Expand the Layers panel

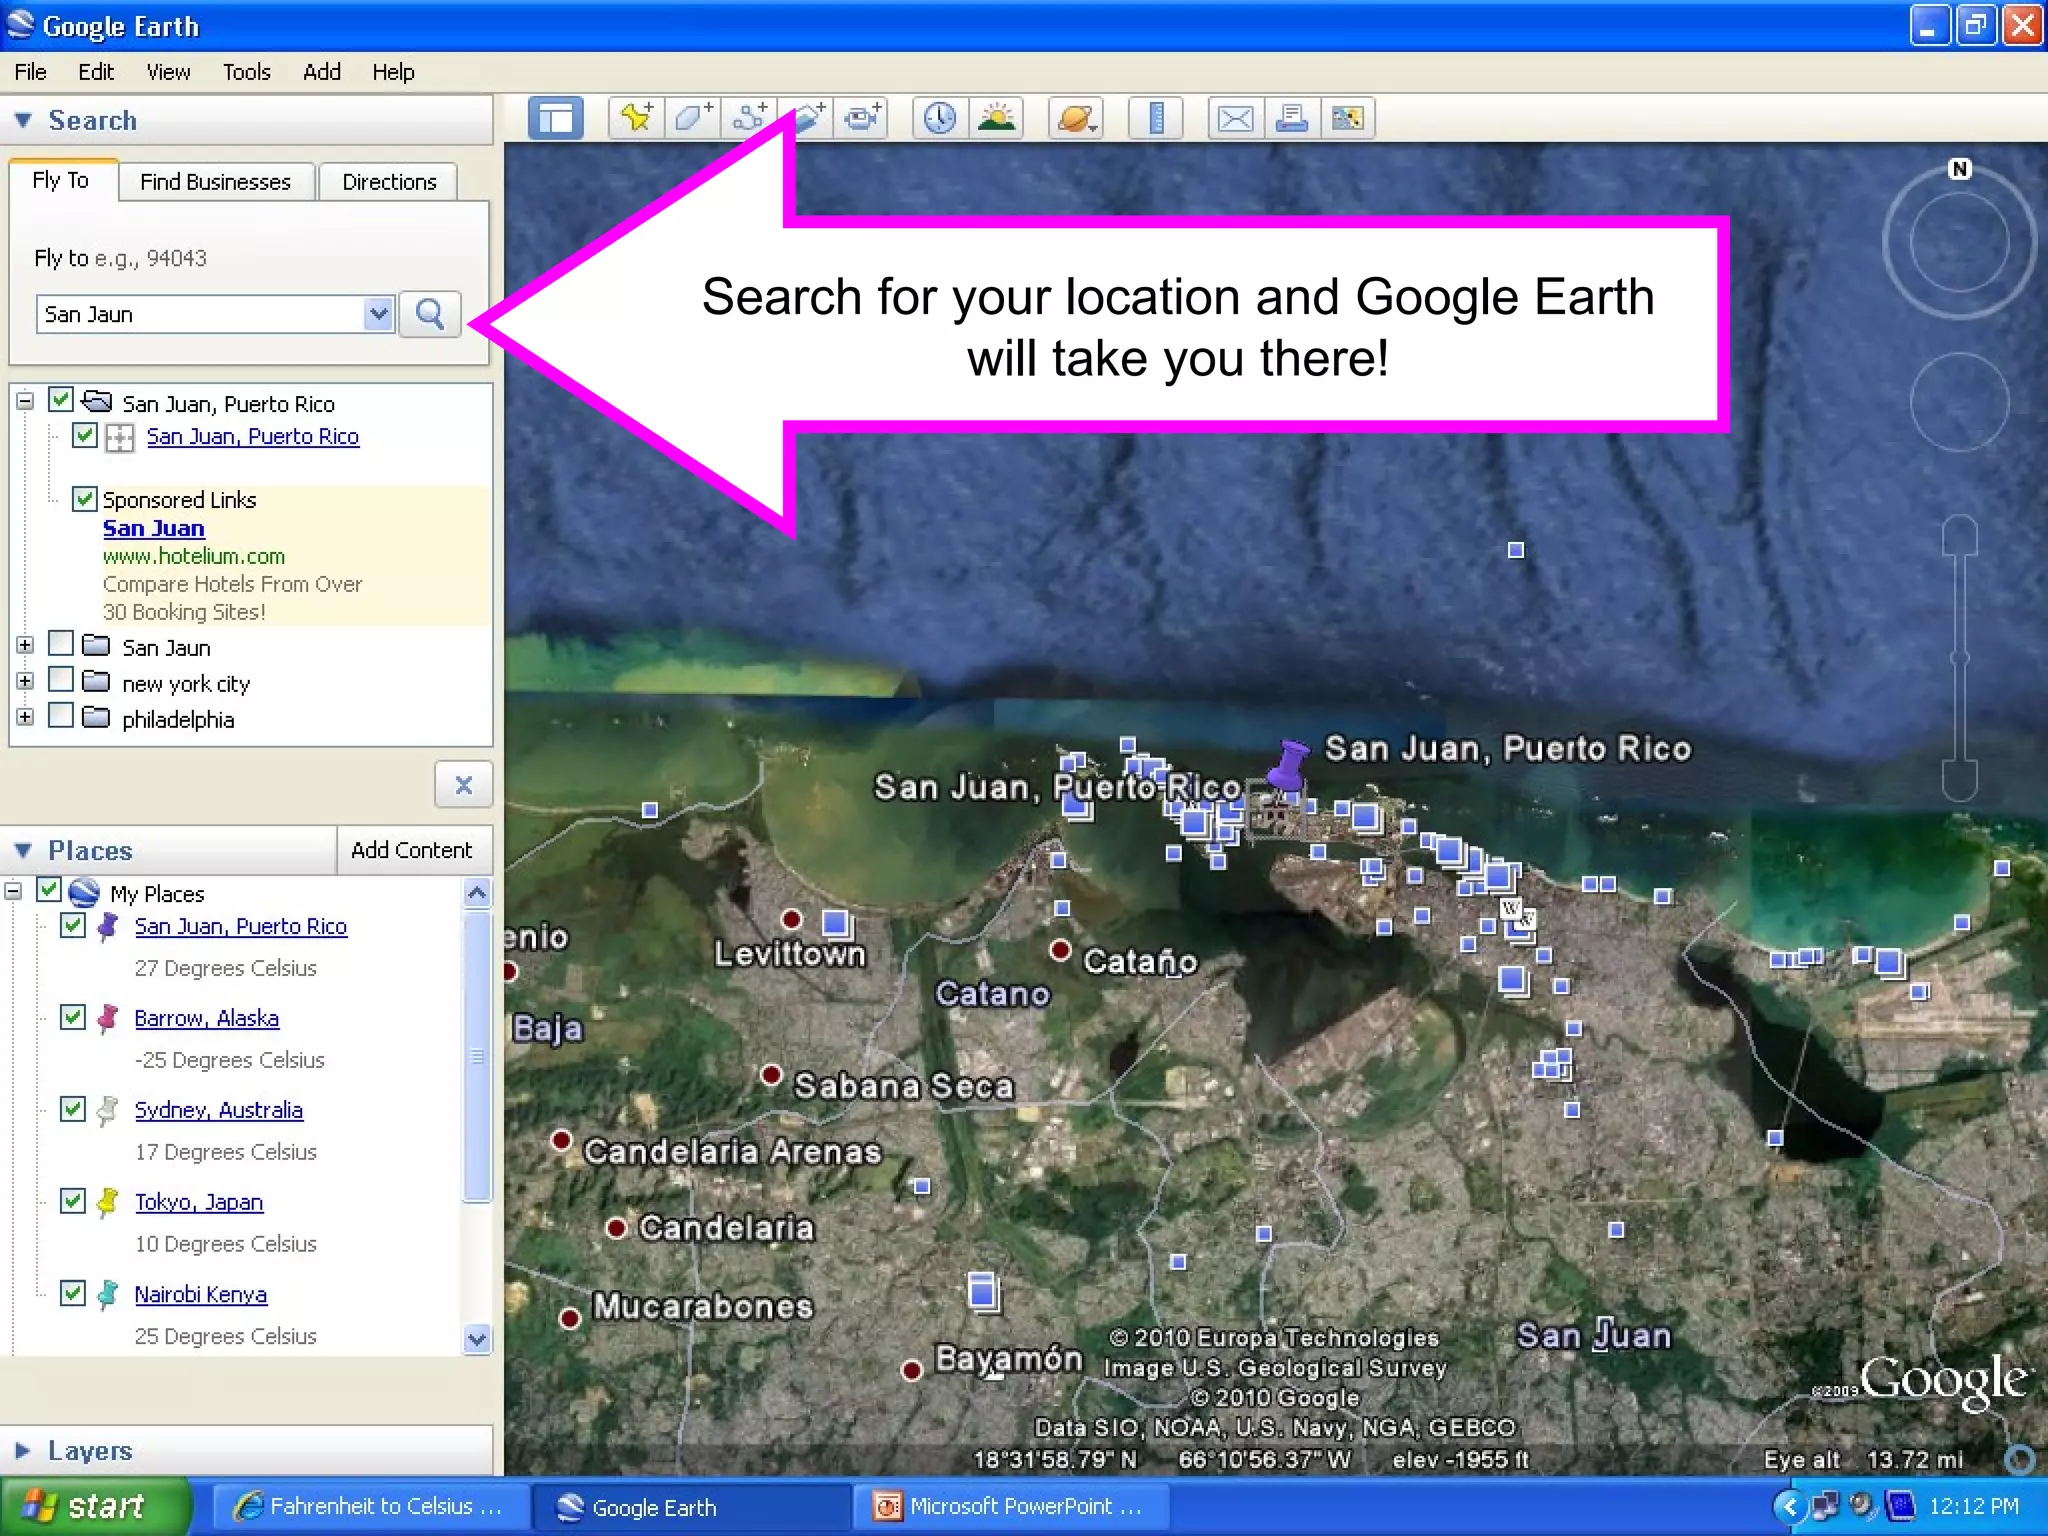point(22,1450)
